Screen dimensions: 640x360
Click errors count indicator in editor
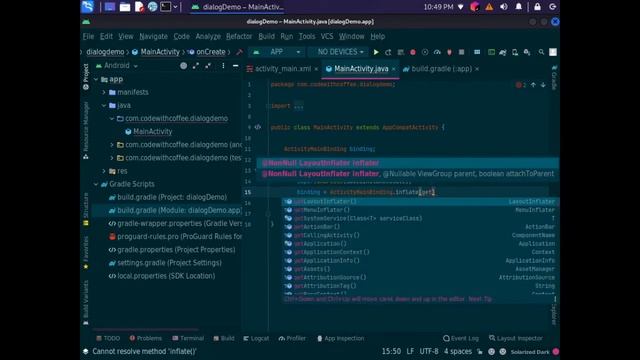pyautogui.click(x=520, y=85)
